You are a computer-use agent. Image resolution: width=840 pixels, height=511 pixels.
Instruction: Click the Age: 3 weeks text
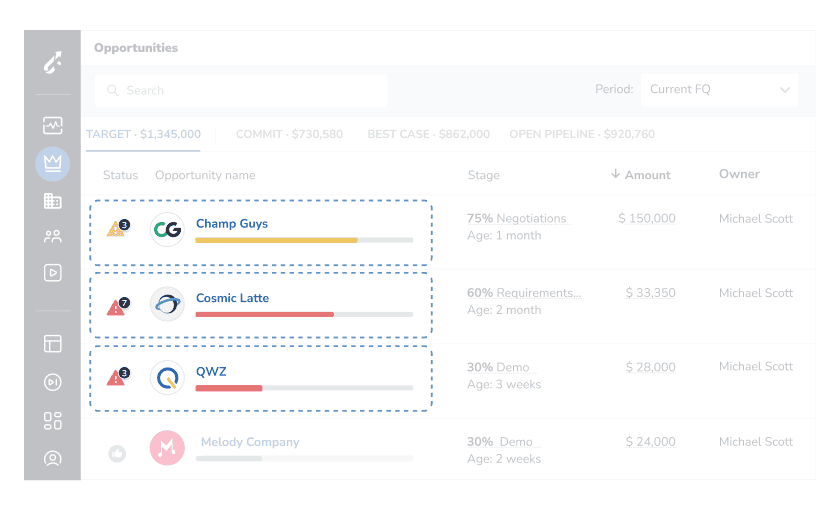point(504,385)
